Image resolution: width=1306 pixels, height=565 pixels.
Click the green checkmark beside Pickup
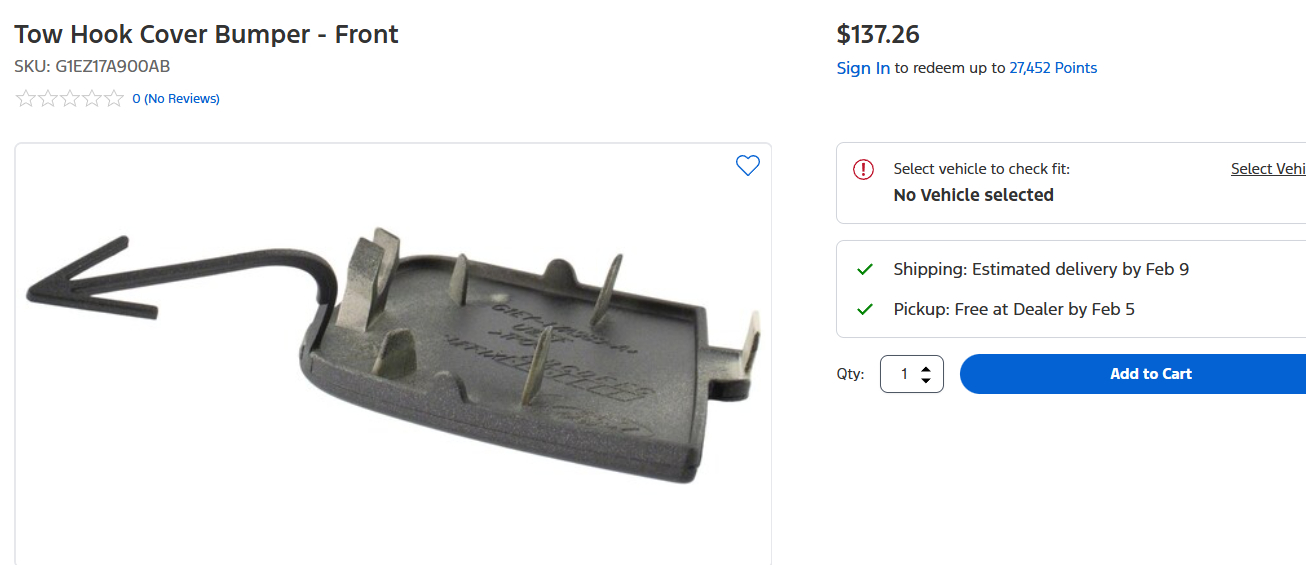[865, 310]
